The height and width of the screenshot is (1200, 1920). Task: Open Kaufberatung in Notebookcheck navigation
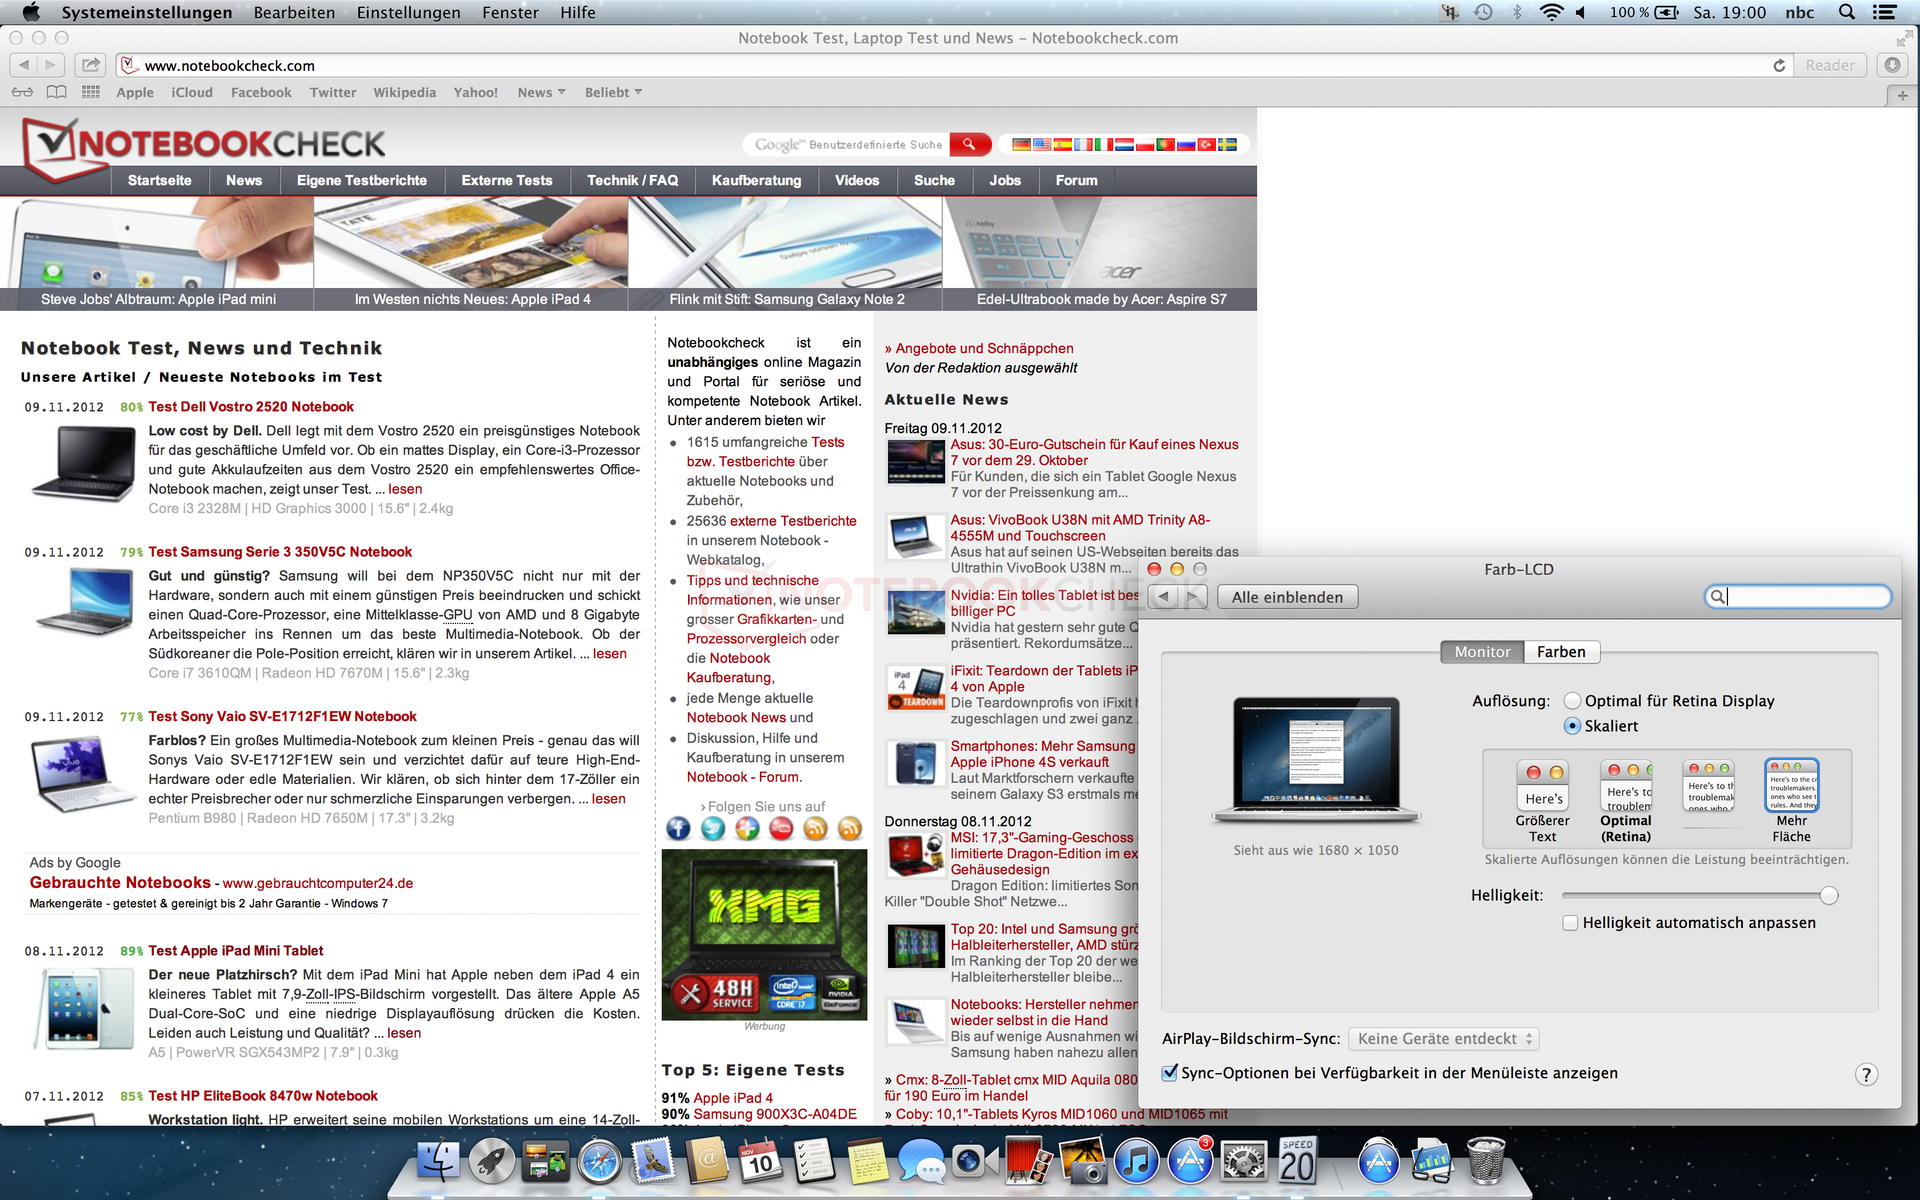click(x=756, y=180)
